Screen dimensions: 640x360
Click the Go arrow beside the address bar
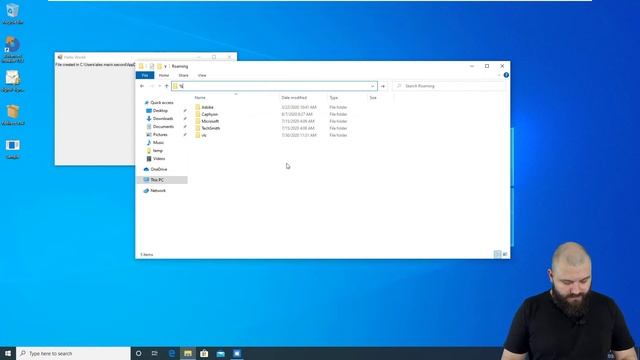(x=383, y=86)
